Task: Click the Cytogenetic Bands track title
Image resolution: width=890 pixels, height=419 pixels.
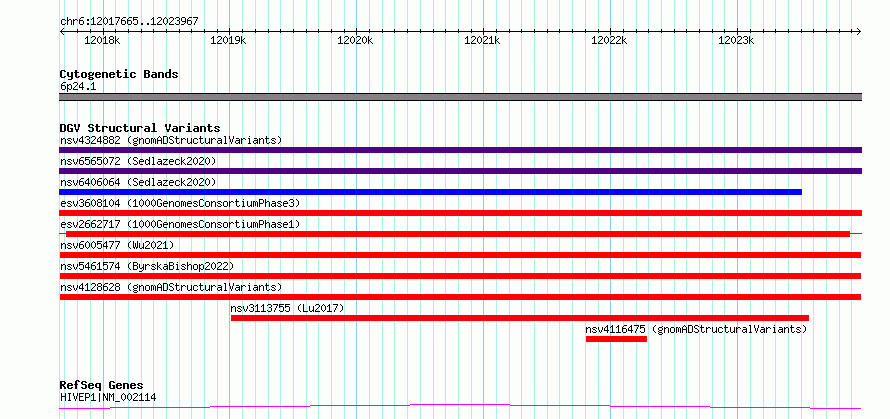Action: (119, 74)
